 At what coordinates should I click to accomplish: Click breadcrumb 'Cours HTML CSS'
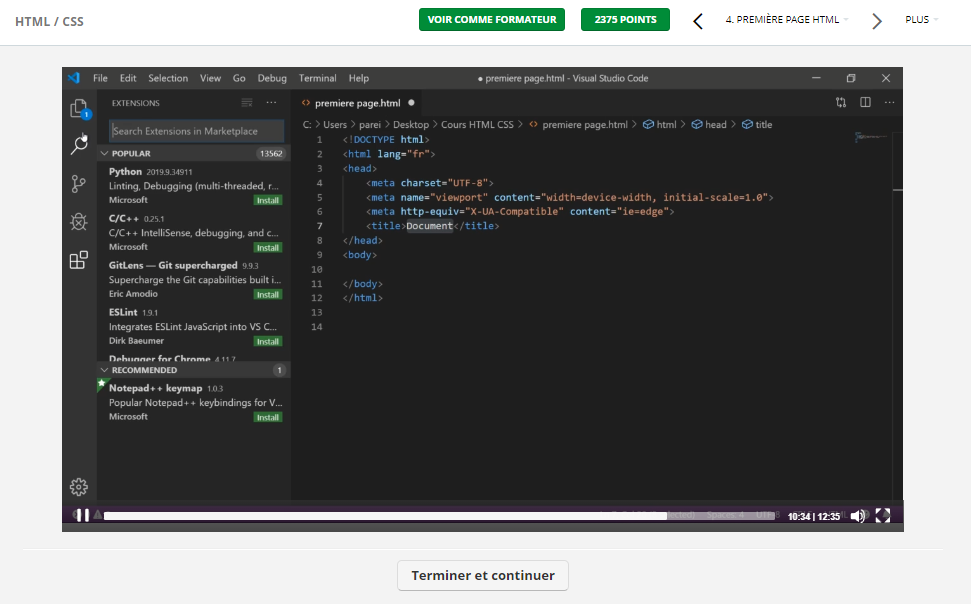477,125
